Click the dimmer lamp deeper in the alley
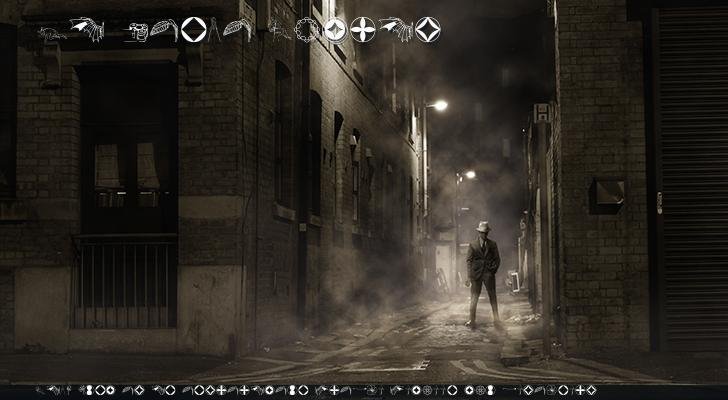This screenshot has height=400, width=728. coord(468,175)
